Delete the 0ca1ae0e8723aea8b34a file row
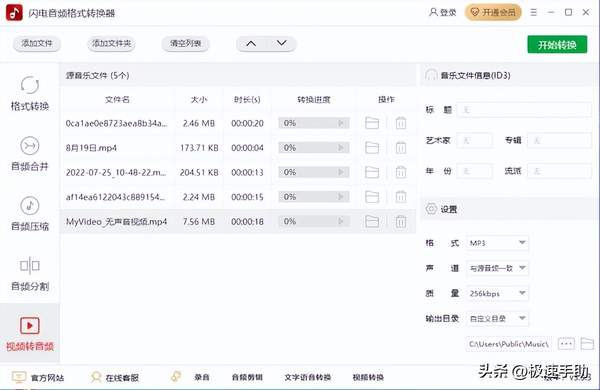This screenshot has width=600, height=390. [x=401, y=123]
